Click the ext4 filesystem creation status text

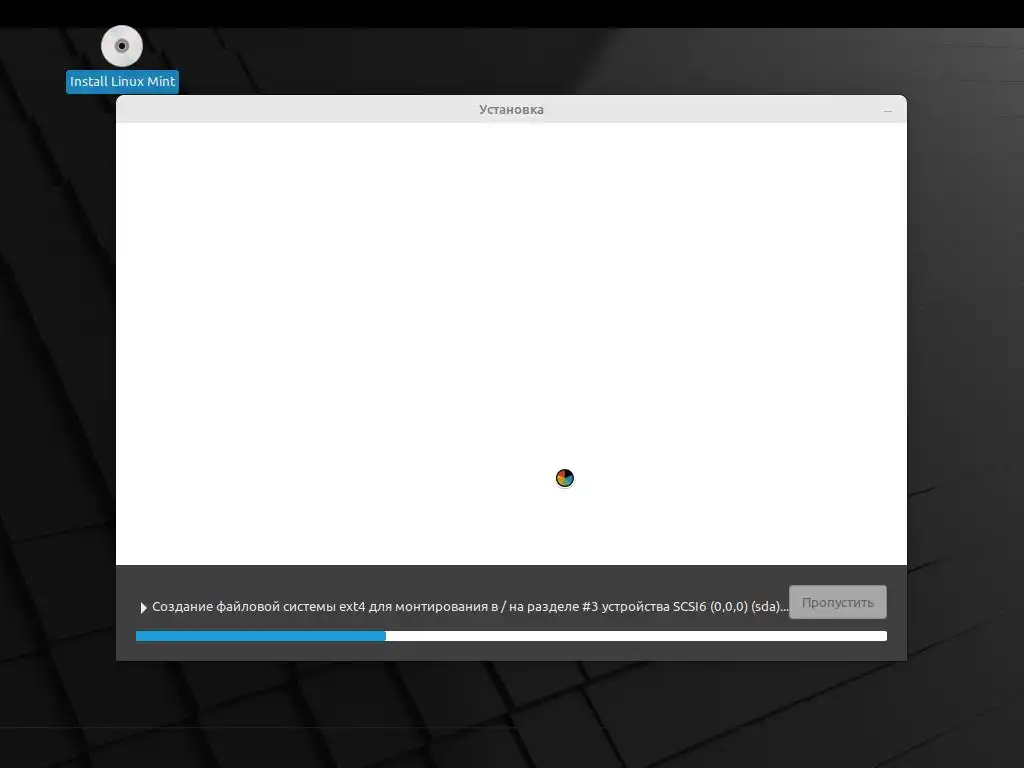(470, 607)
